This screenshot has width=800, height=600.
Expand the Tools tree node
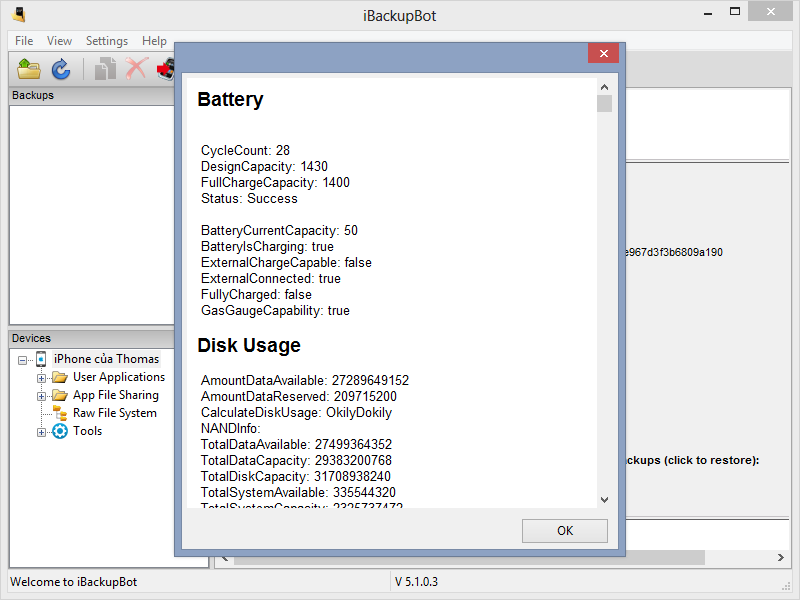click(x=41, y=432)
